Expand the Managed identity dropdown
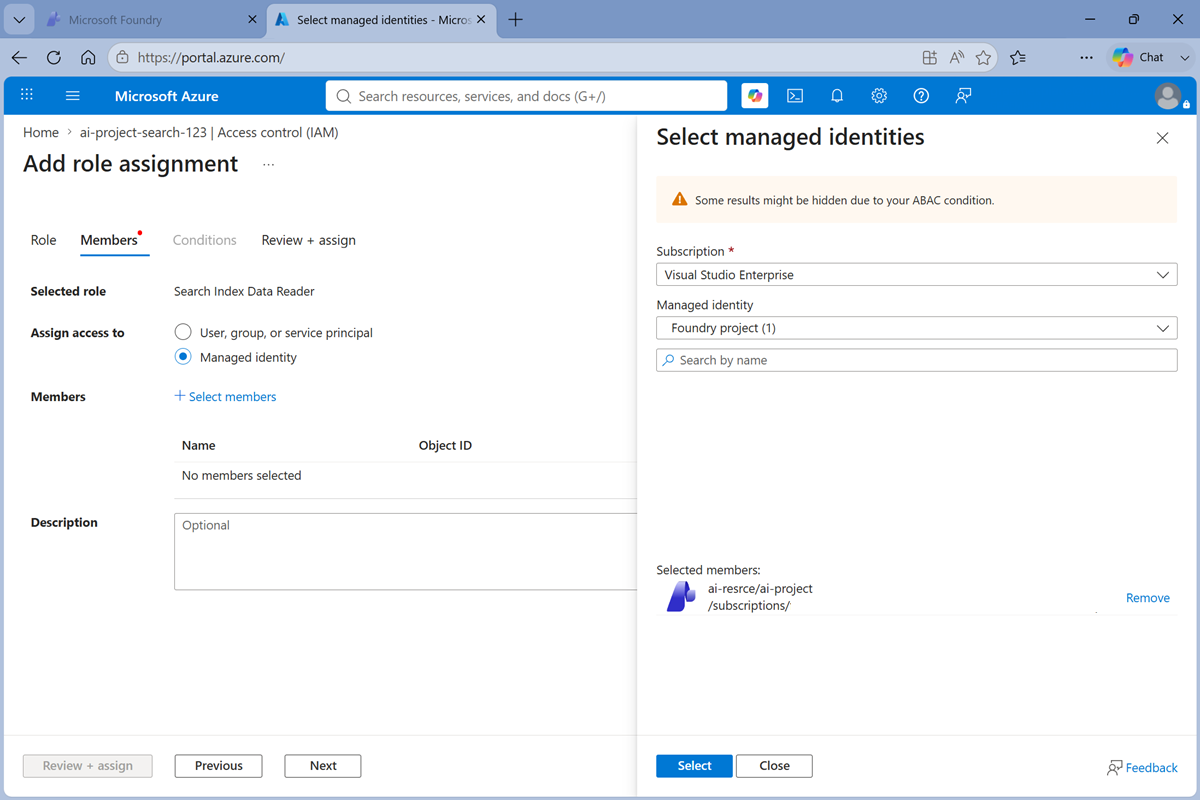This screenshot has height=800, width=1200. [x=917, y=328]
